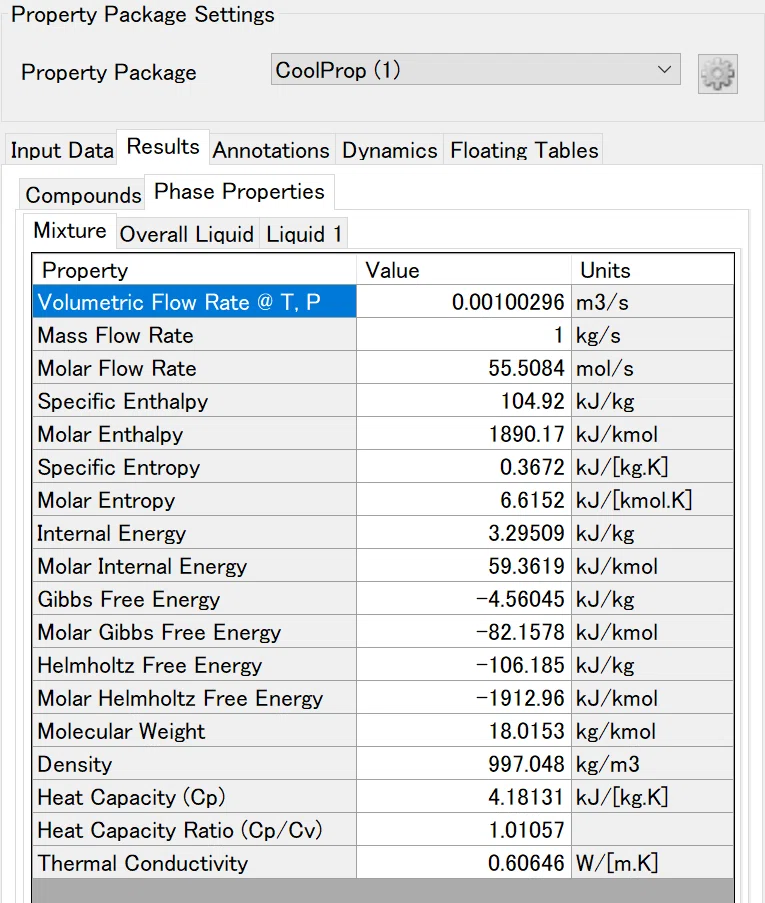Click the value 1890.17
This screenshot has height=903, width=765.
point(464,434)
